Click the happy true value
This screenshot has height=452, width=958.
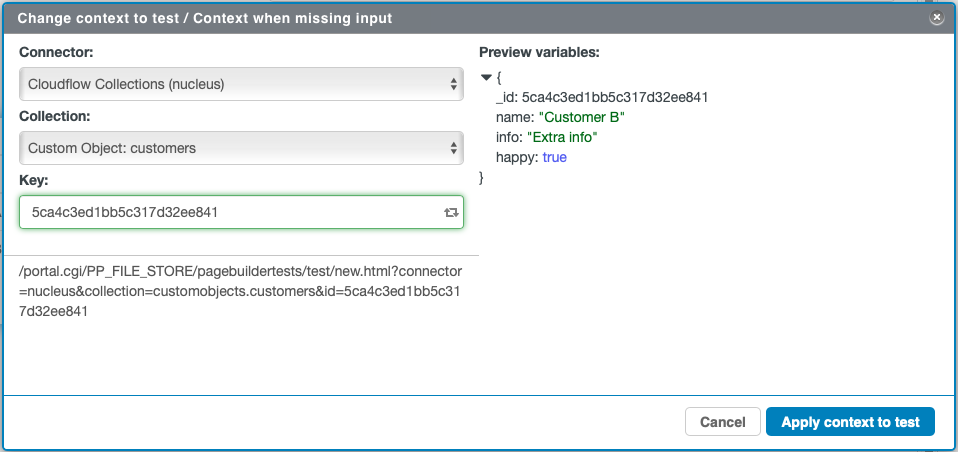(554, 158)
